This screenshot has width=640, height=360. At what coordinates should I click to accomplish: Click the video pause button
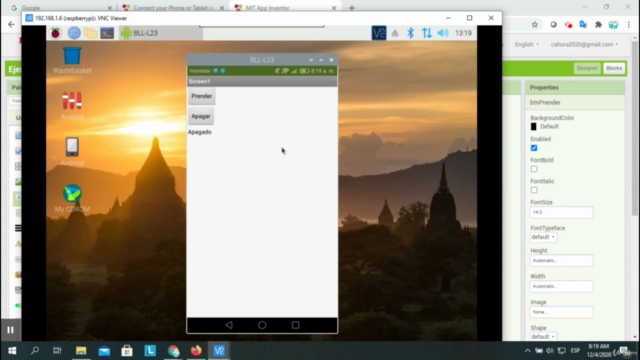point(11,330)
